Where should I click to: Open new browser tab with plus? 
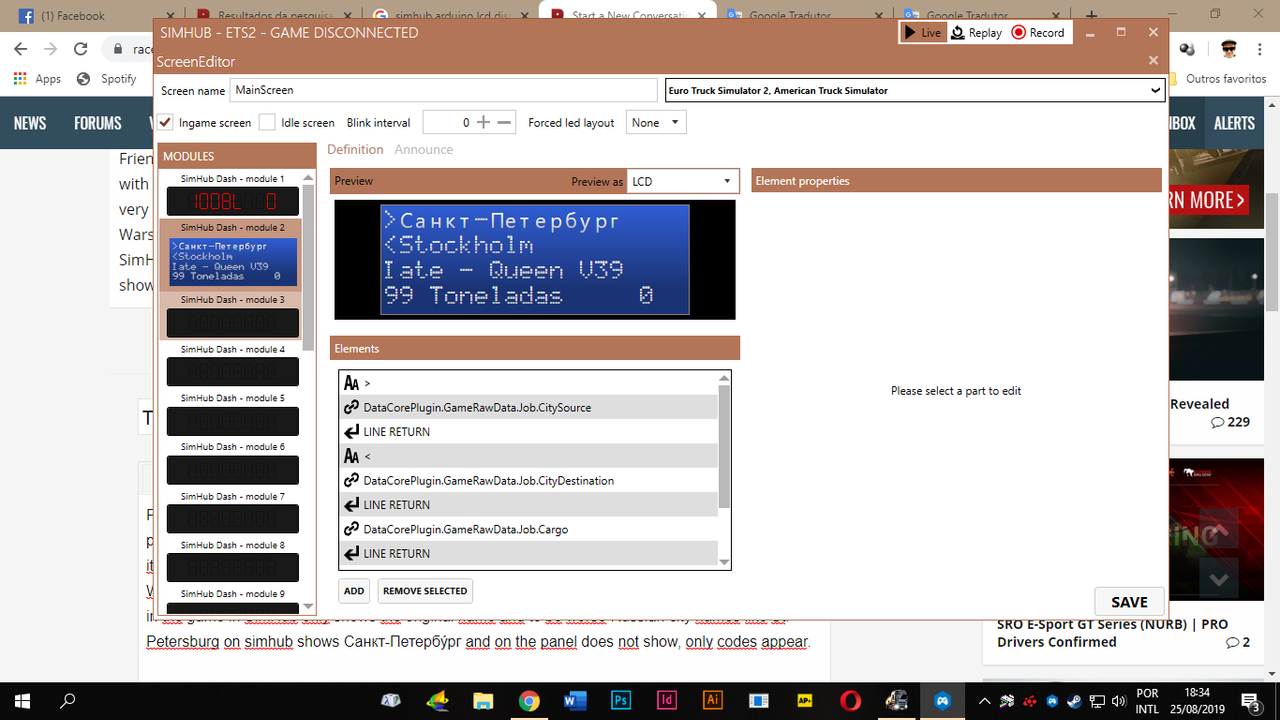[x=1091, y=16]
